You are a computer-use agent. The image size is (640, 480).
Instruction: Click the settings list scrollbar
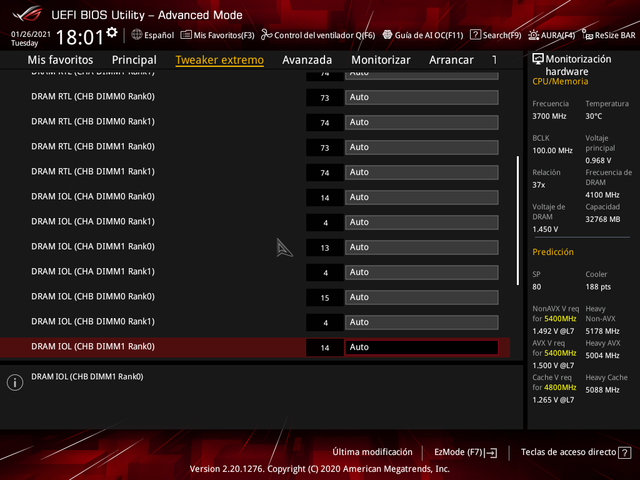pyautogui.click(x=518, y=220)
